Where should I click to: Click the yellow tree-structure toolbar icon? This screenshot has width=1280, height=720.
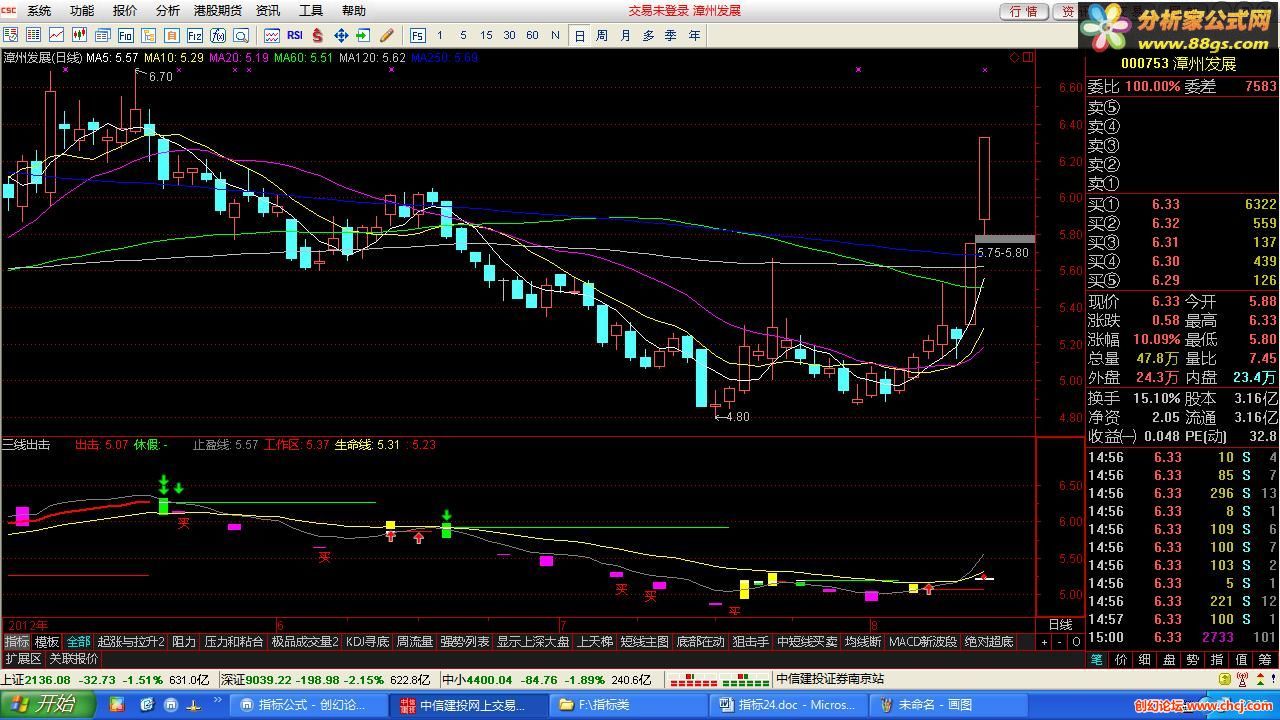[149, 35]
